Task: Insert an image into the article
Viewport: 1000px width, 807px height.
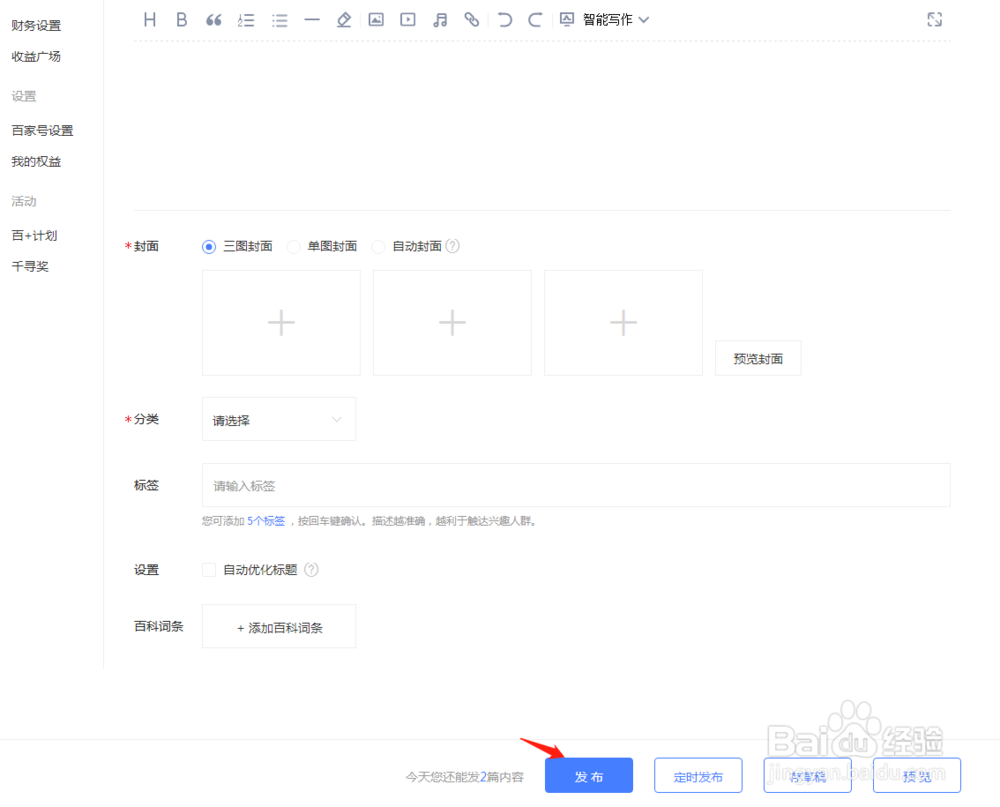Action: pos(376,19)
